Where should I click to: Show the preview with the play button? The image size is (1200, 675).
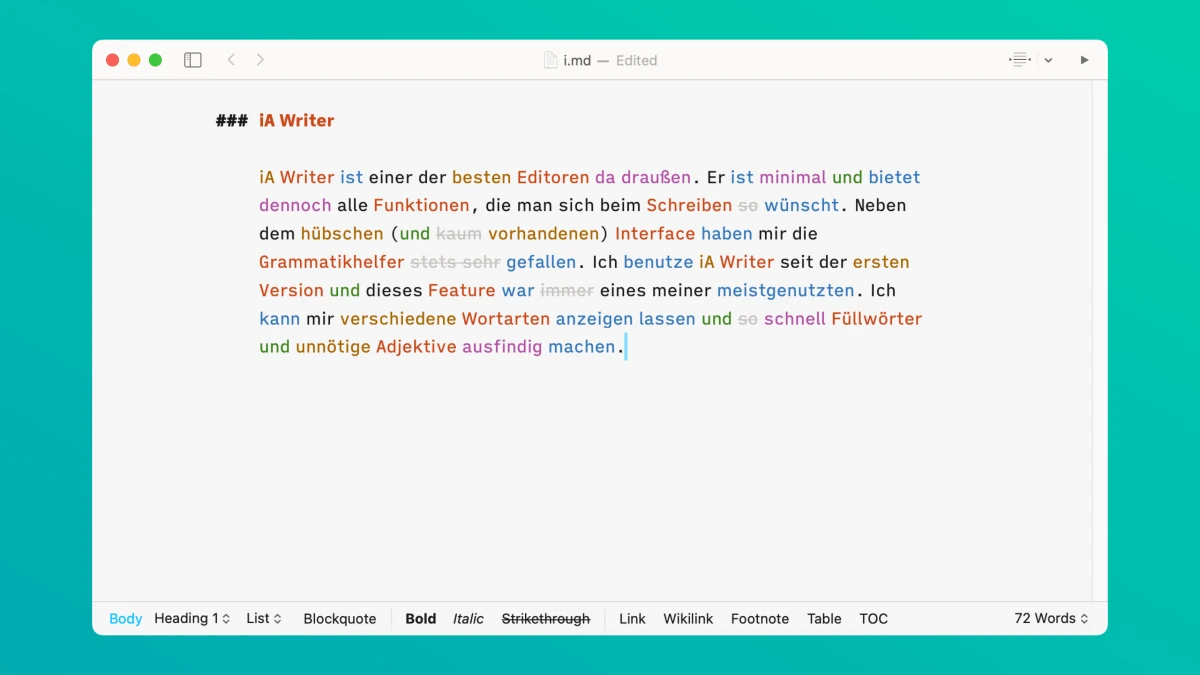point(1084,60)
